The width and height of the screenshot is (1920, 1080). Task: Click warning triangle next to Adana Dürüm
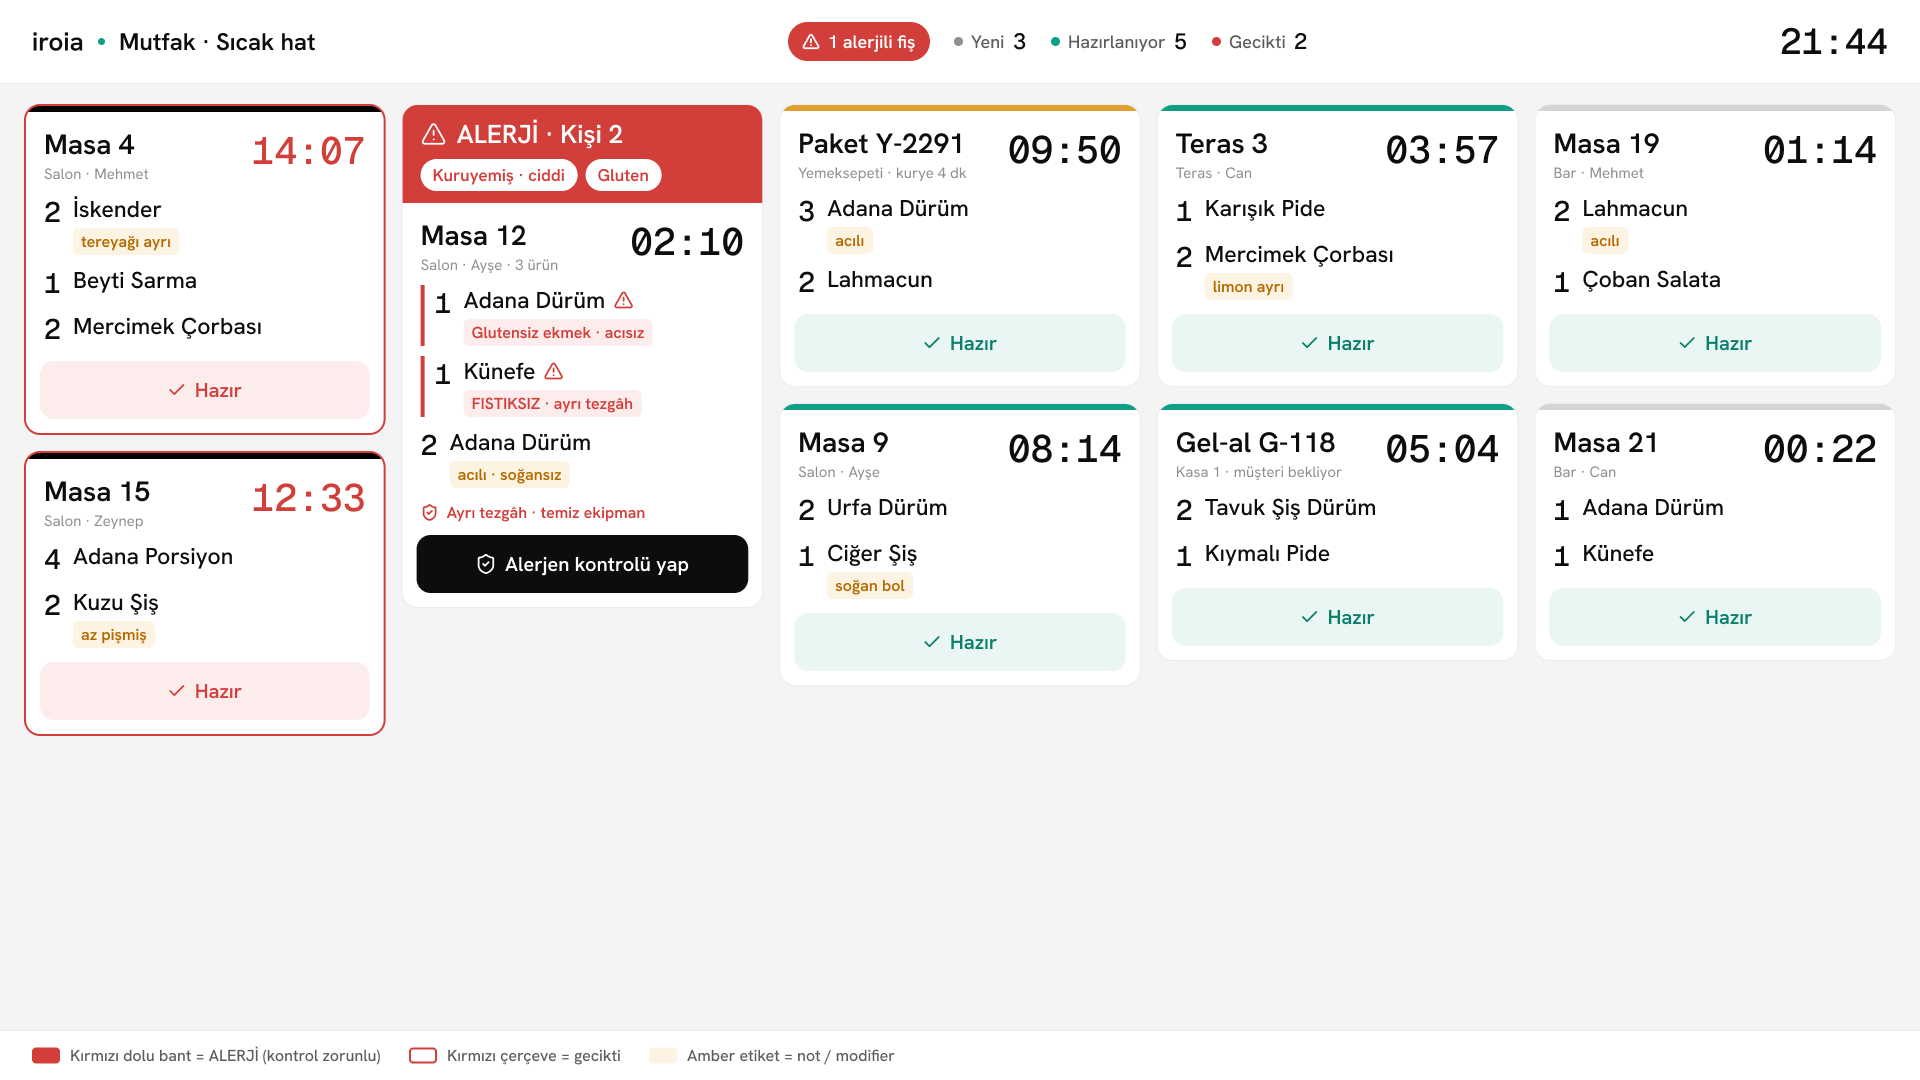tap(624, 300)
